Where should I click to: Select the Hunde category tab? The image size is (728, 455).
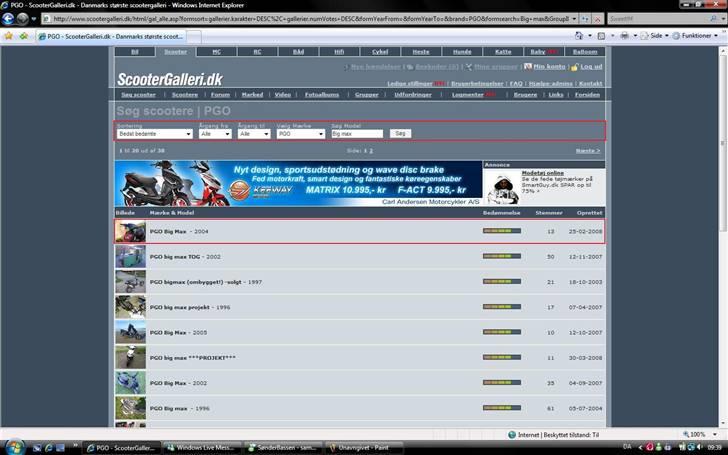pos(462,52)
